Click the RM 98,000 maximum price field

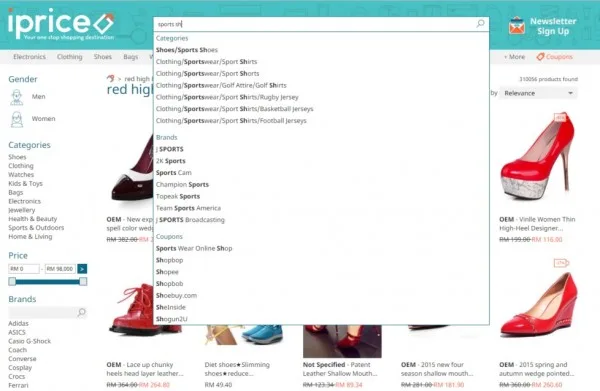click(x=60, y=269)
